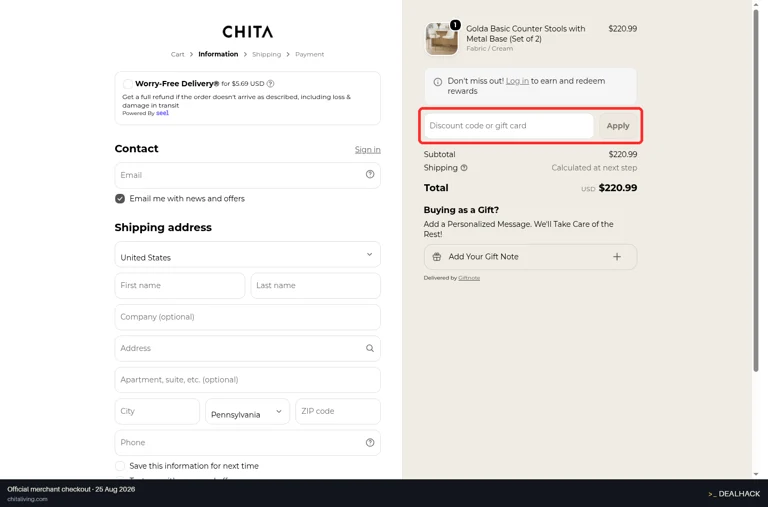The image size is (768, 507).
Task: Click the Shipping info question icon
Action: (x=464, y=168)
